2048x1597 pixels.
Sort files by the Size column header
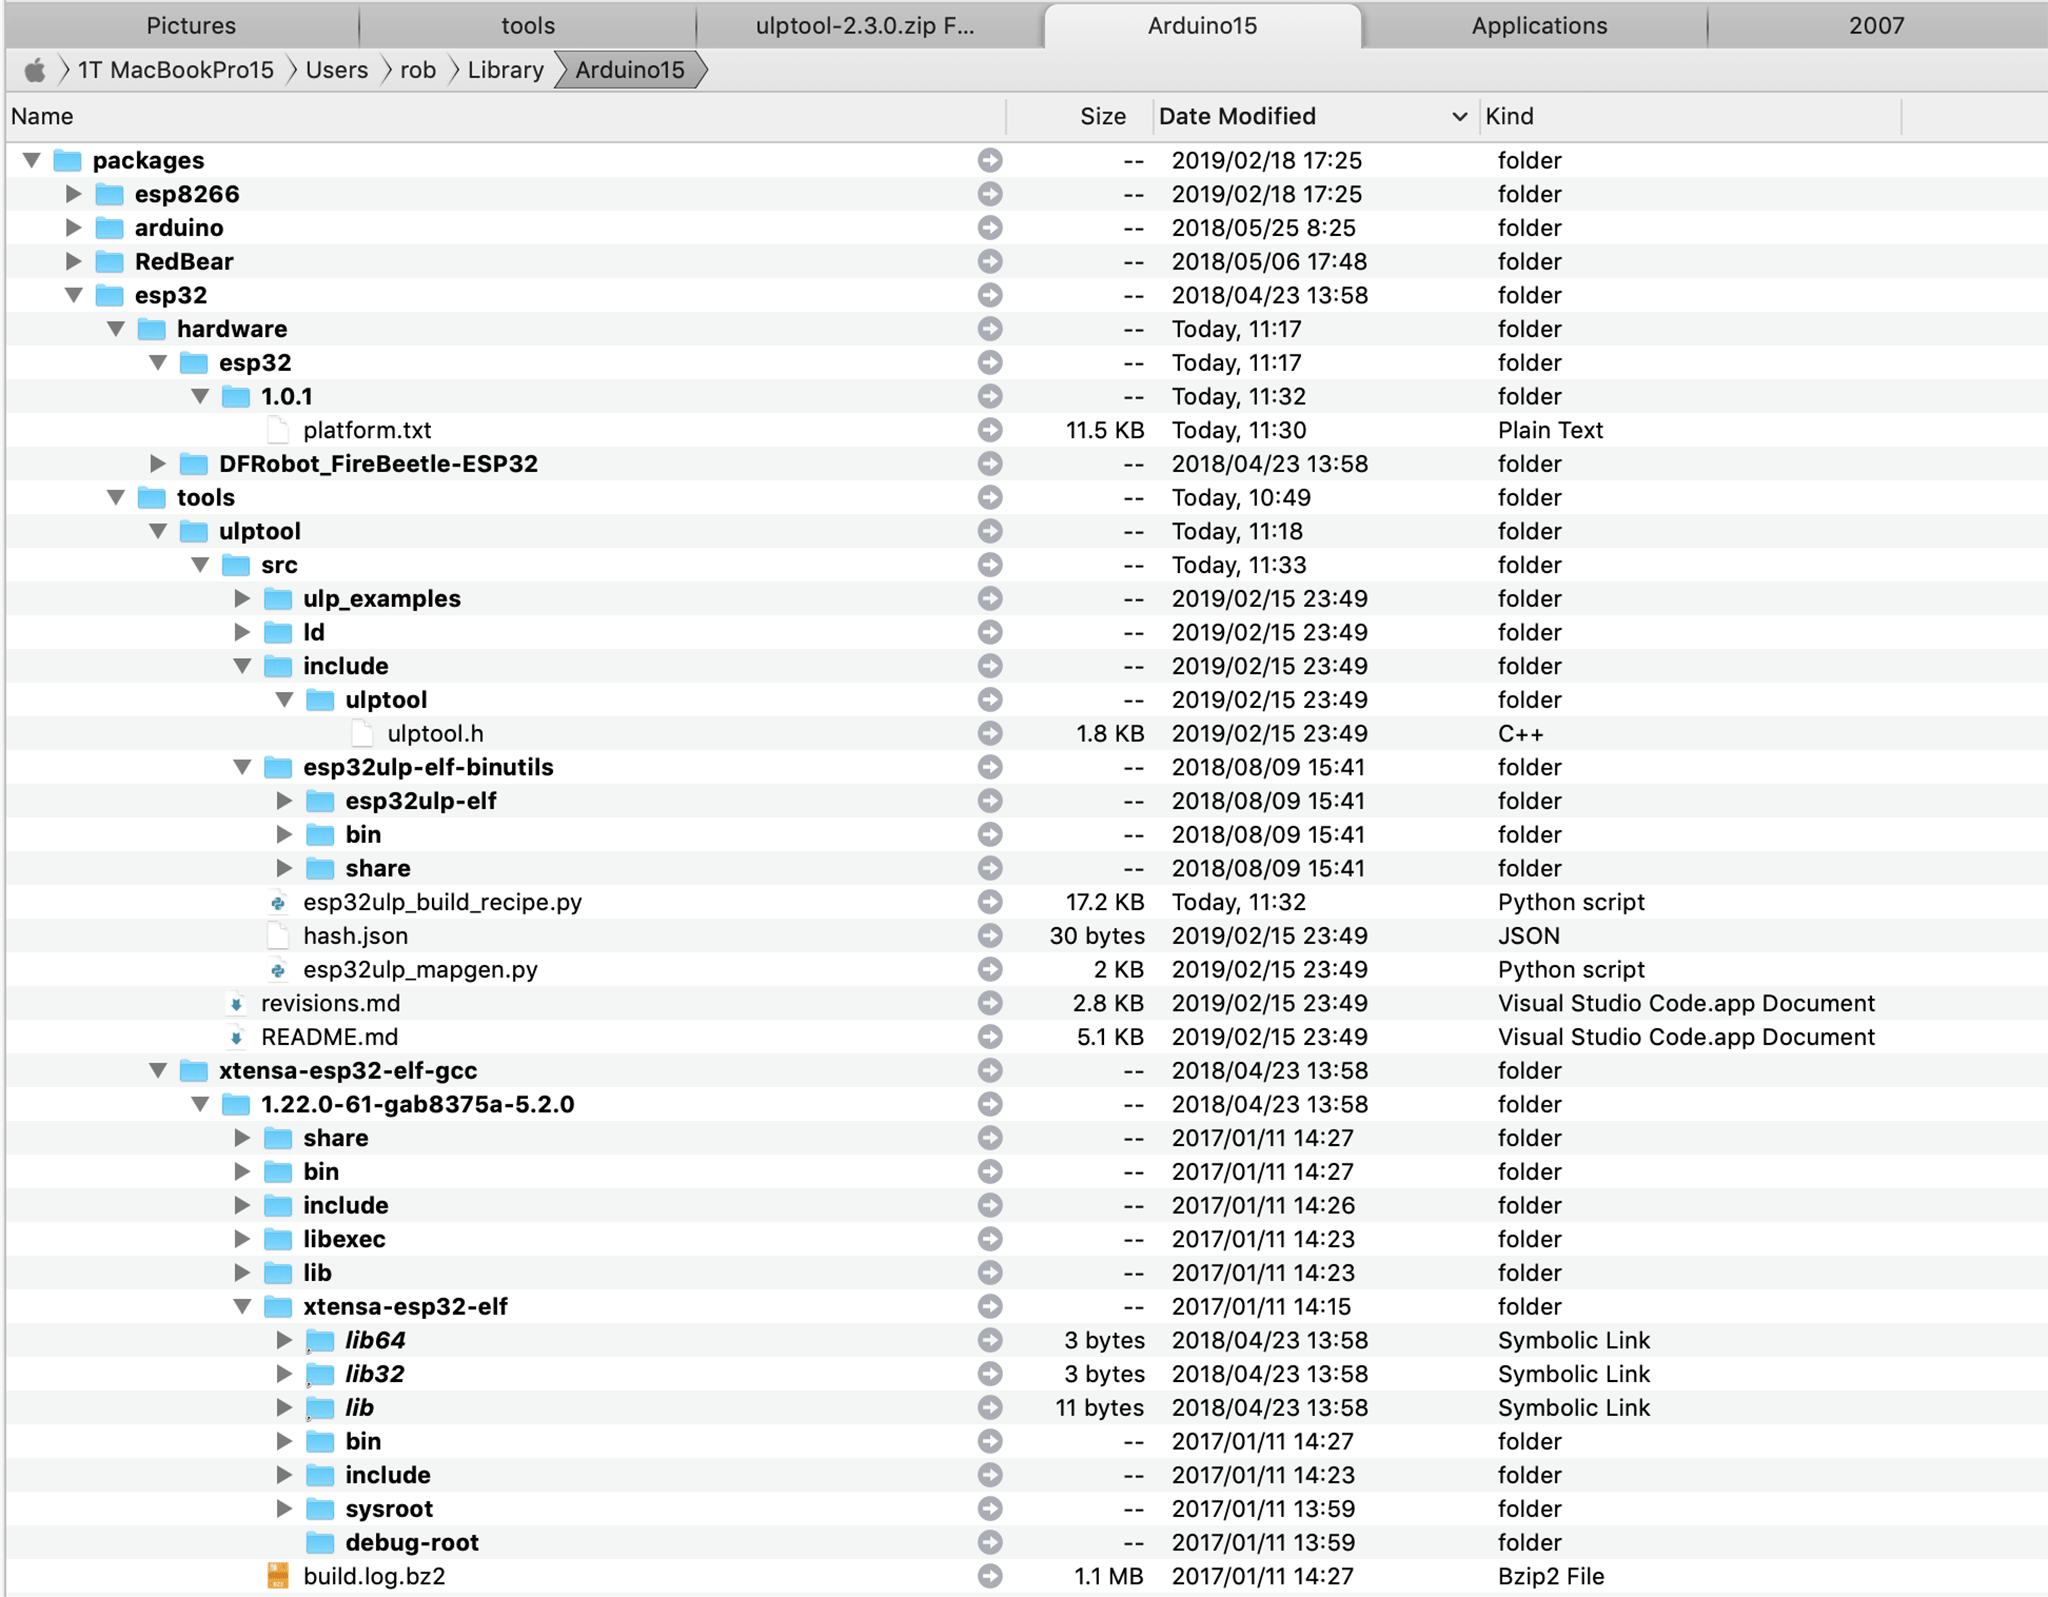1102,116
